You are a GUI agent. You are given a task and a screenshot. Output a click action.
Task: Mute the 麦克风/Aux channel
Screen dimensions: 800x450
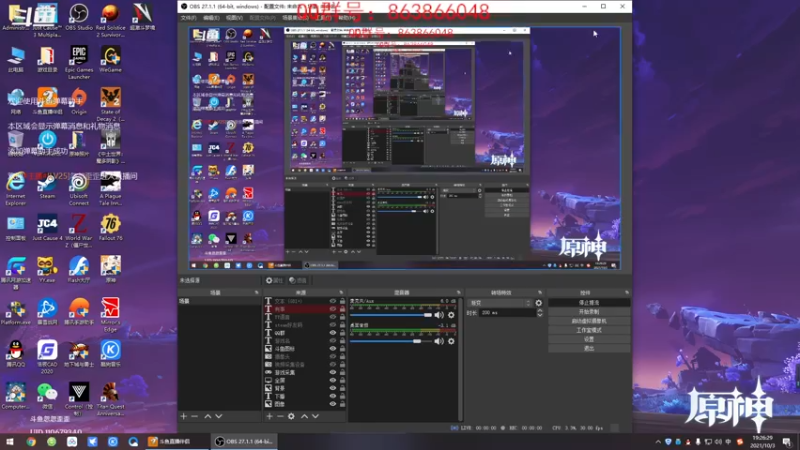tap(439, 315)
